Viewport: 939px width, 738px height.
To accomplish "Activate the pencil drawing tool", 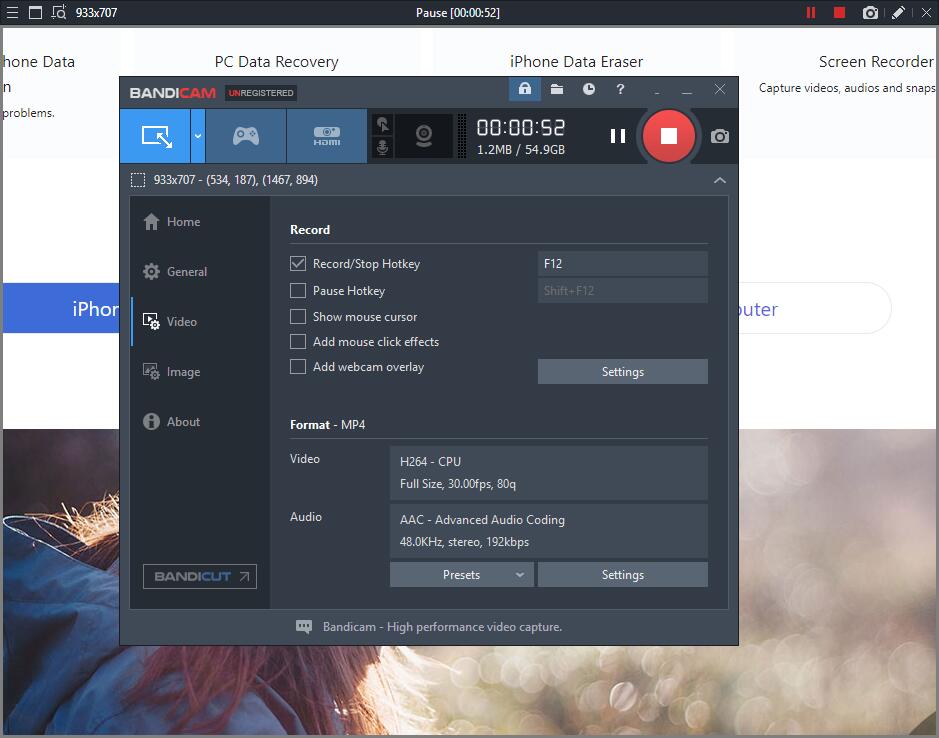I will click(x=898, y=13).
